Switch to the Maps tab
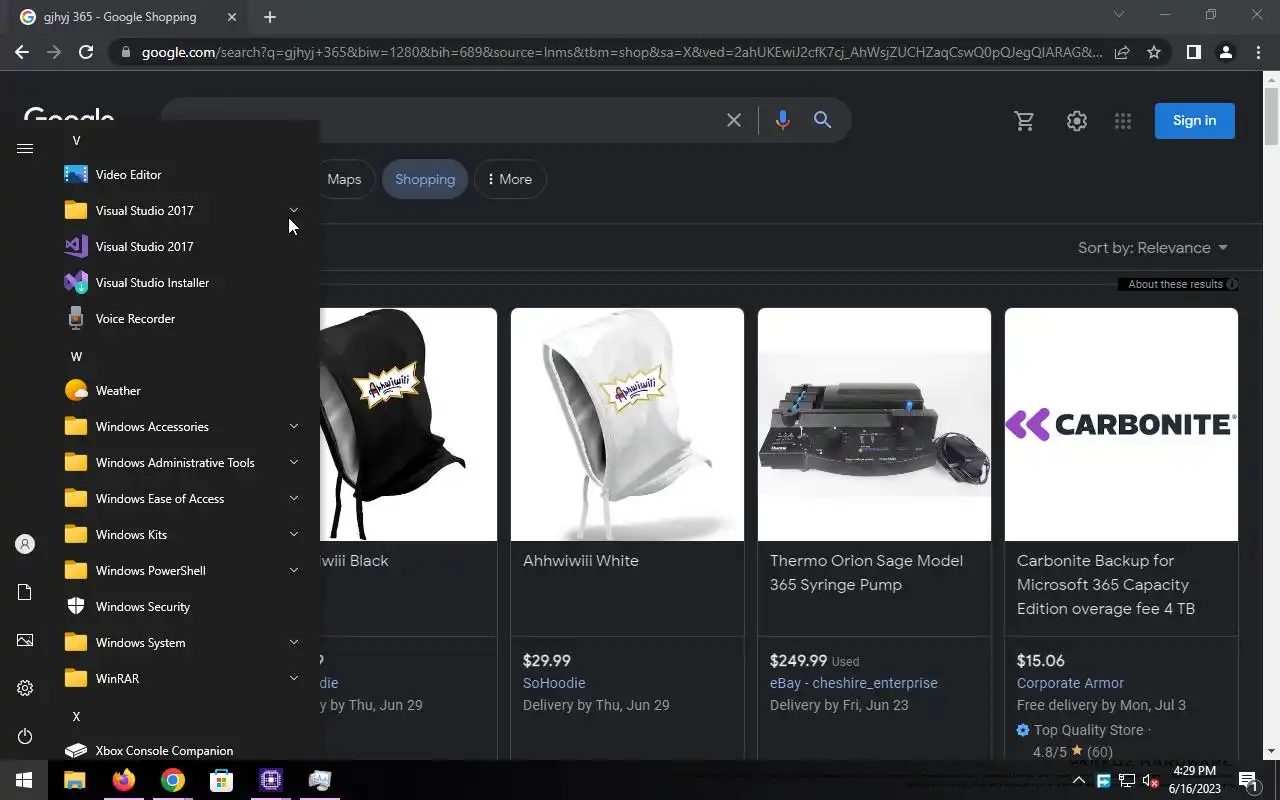The height and width of the screenshot is (800, 1280). (344, 179)
